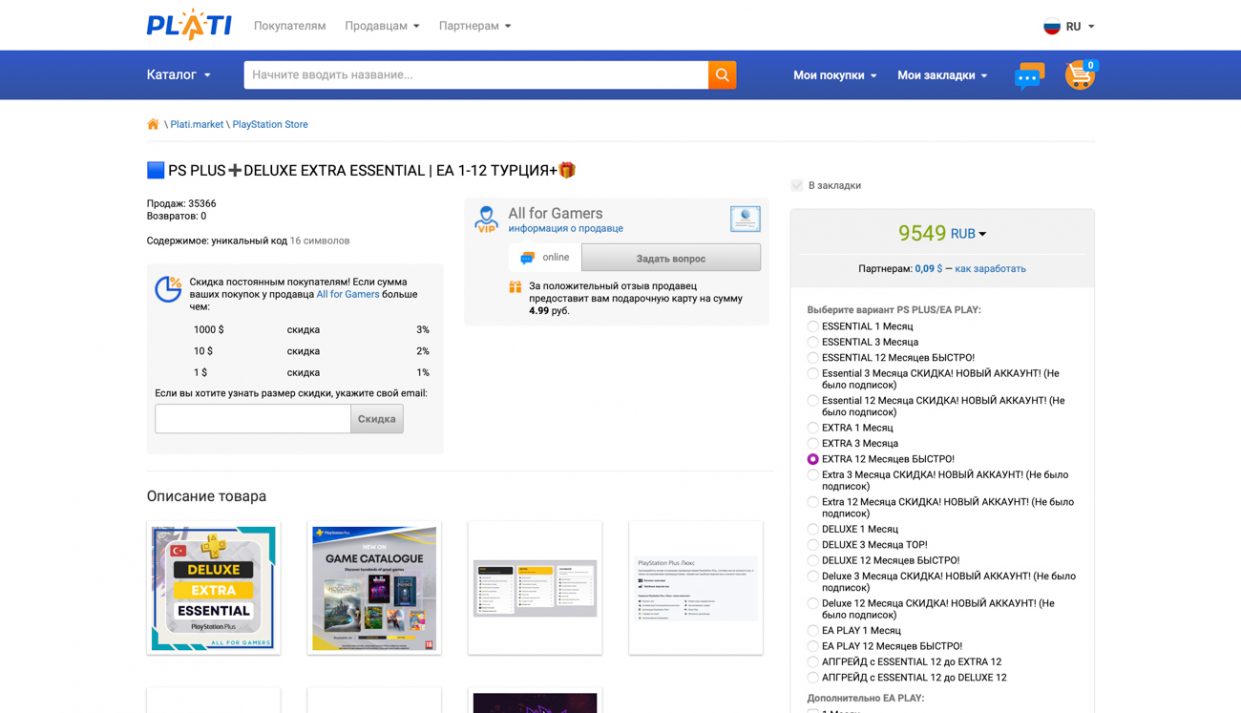
Task: Select EXTRA 1 Месяц option
Action: [813, 428]
